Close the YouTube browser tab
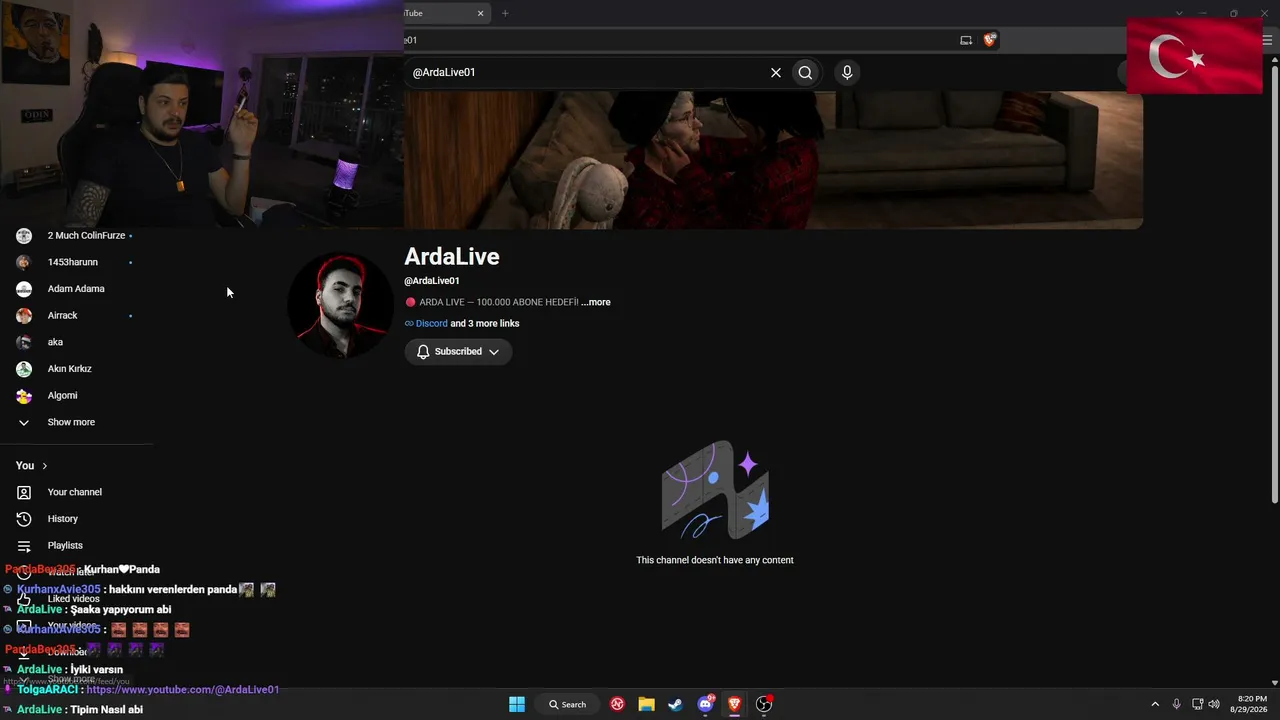This screenshot has height=720, width=1280. 480,13
